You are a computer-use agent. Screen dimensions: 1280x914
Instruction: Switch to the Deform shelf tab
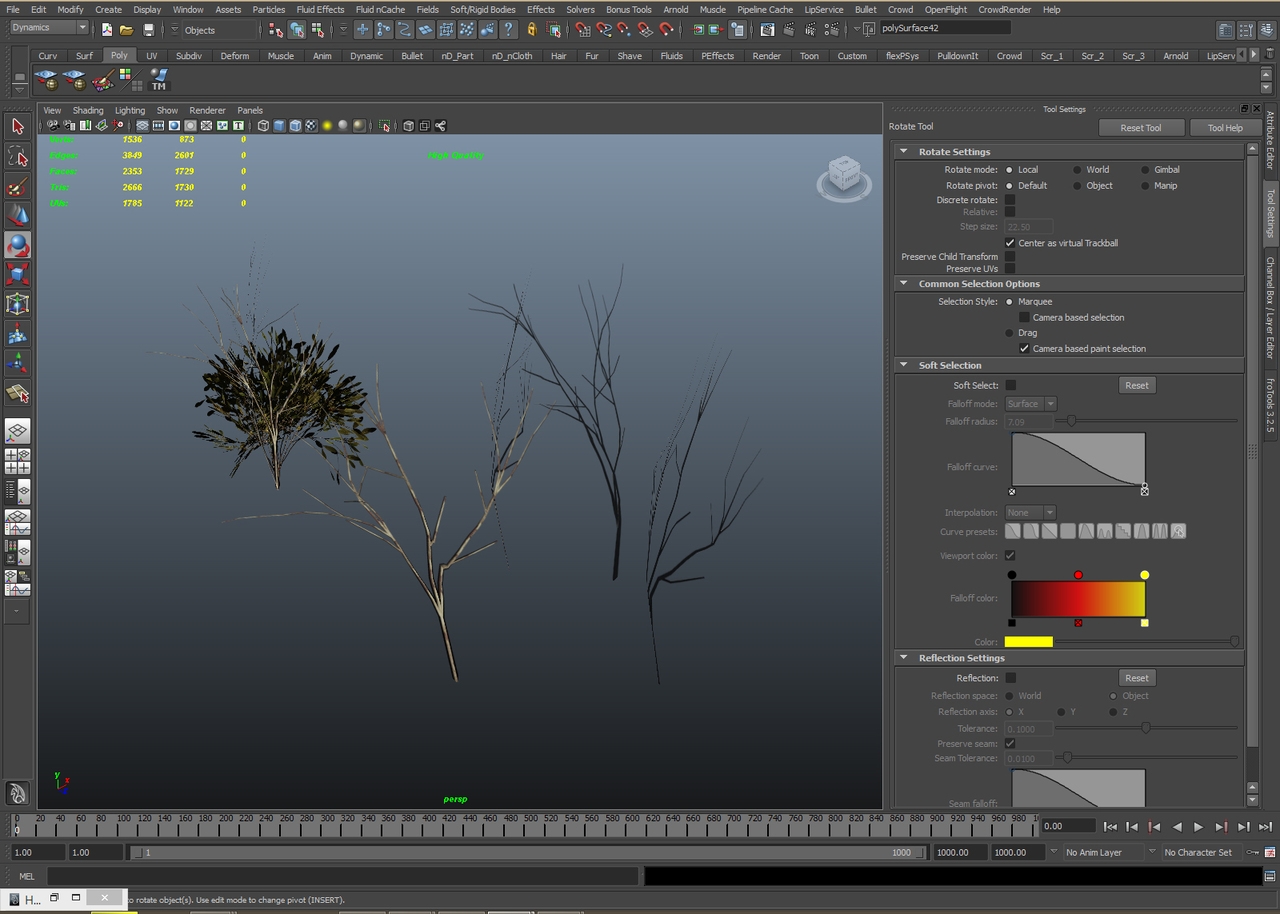235,56
